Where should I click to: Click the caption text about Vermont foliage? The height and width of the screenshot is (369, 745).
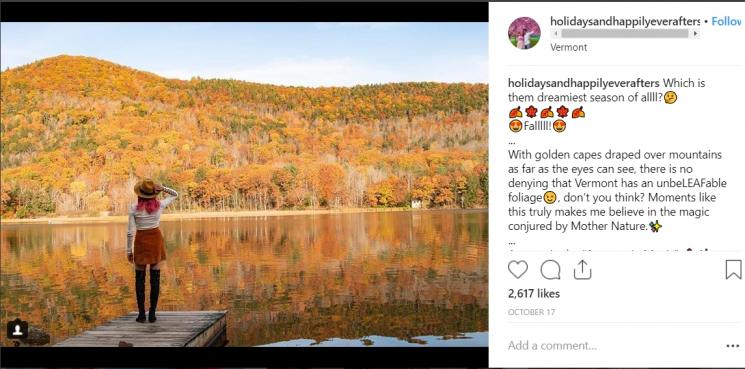coord(617,190)
